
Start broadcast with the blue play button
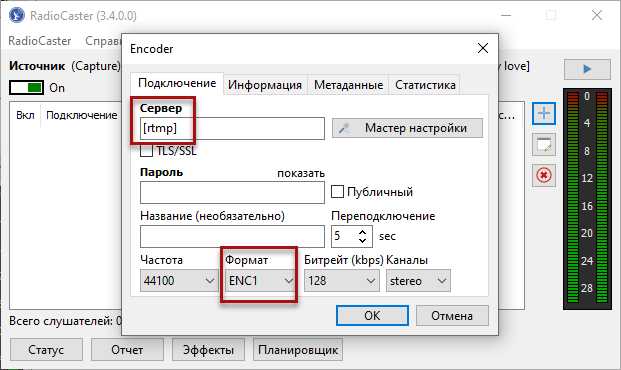tap(587, 69)
